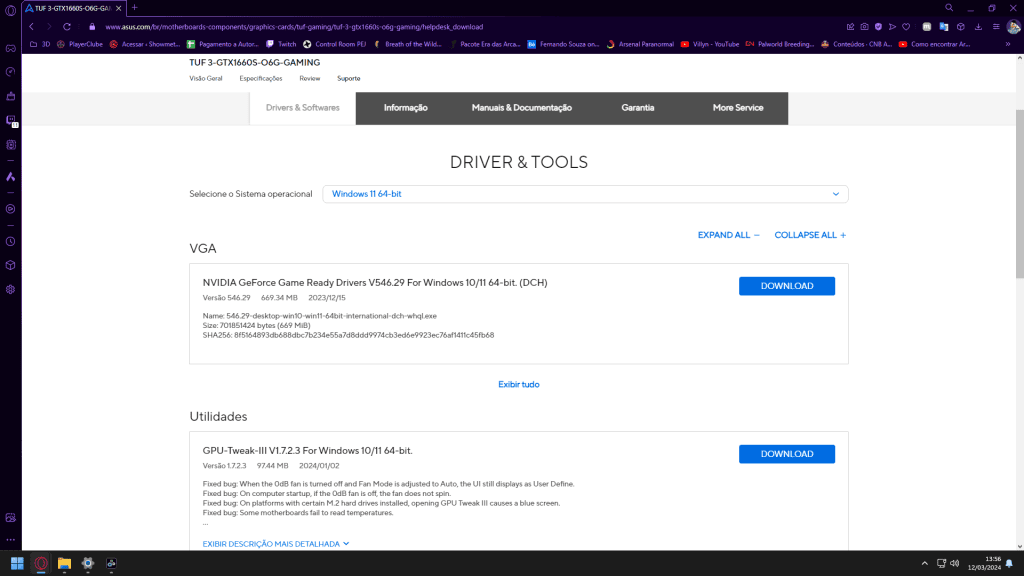Viewport: 1024px width, 576px height.
Task: Switch to the More Service tab
Action: pos(738,108)
